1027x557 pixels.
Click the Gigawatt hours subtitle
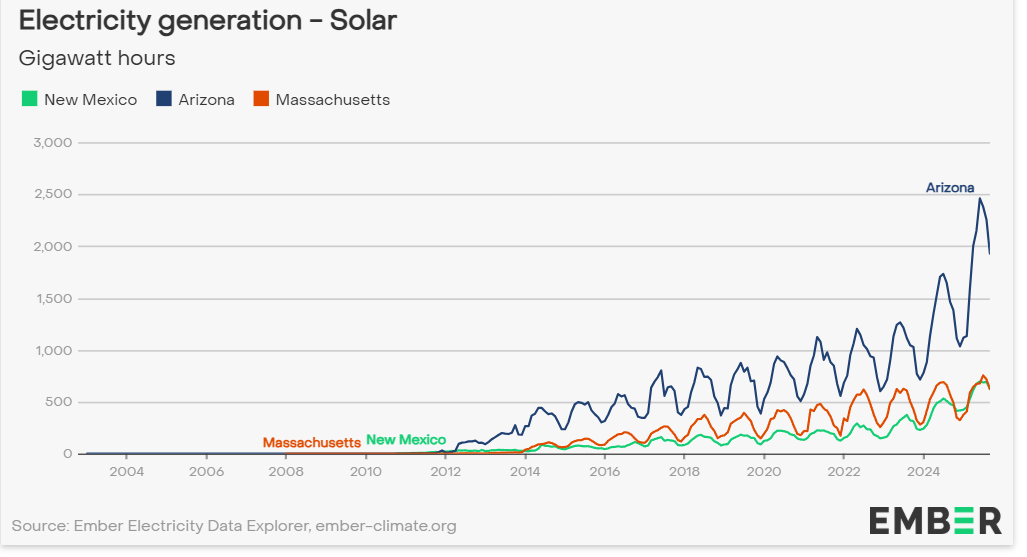pos(97,58)
